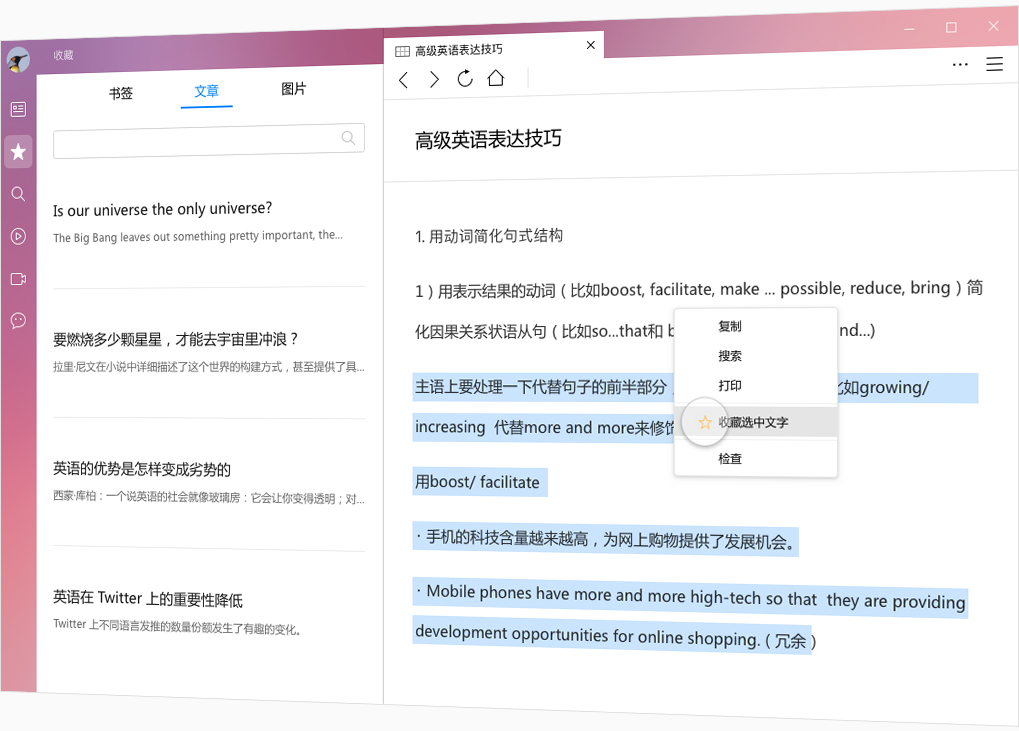
Task: Open the news feed sidebar icon
Action: pos(18,109)
